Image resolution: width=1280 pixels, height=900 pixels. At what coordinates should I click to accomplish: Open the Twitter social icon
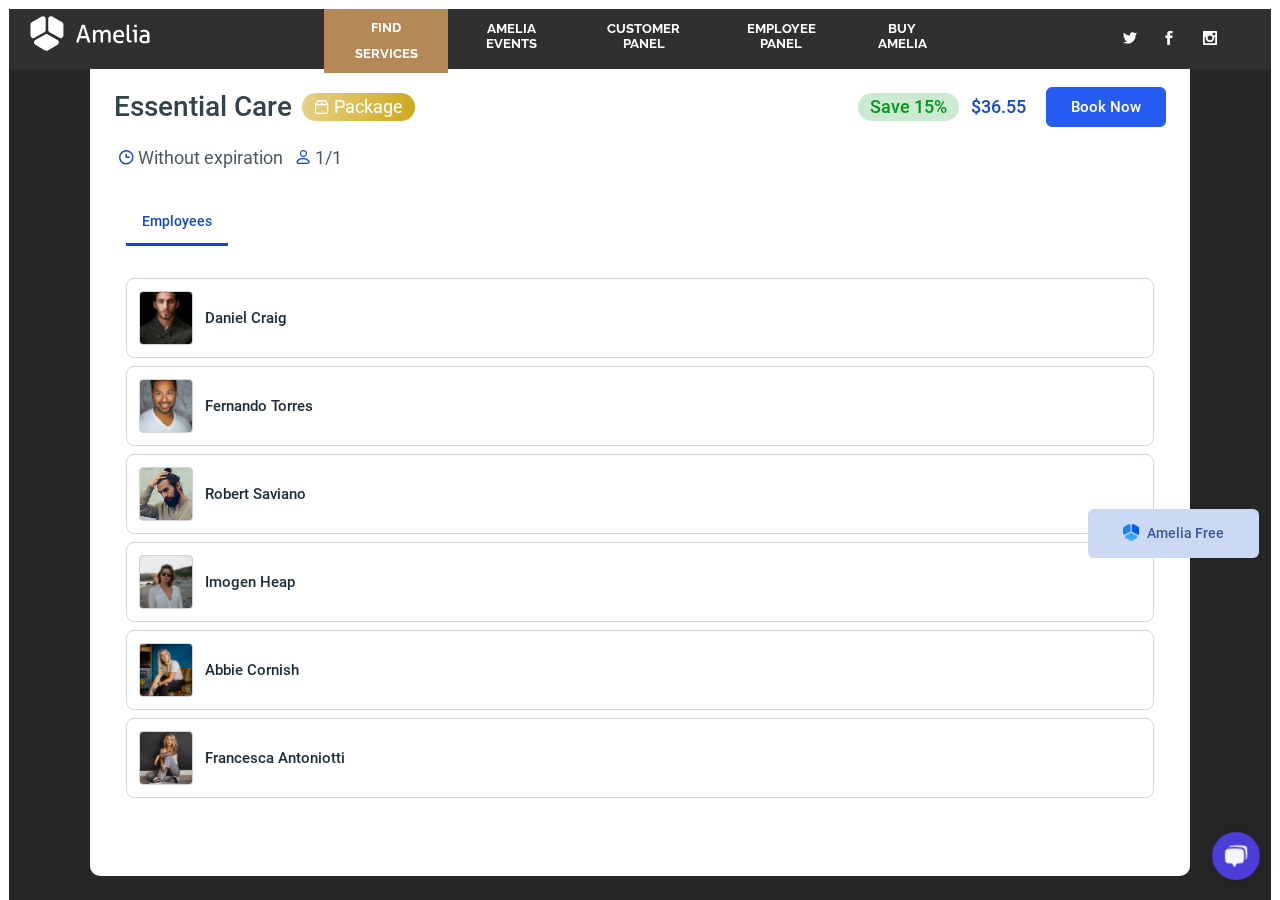point(1130,38)
